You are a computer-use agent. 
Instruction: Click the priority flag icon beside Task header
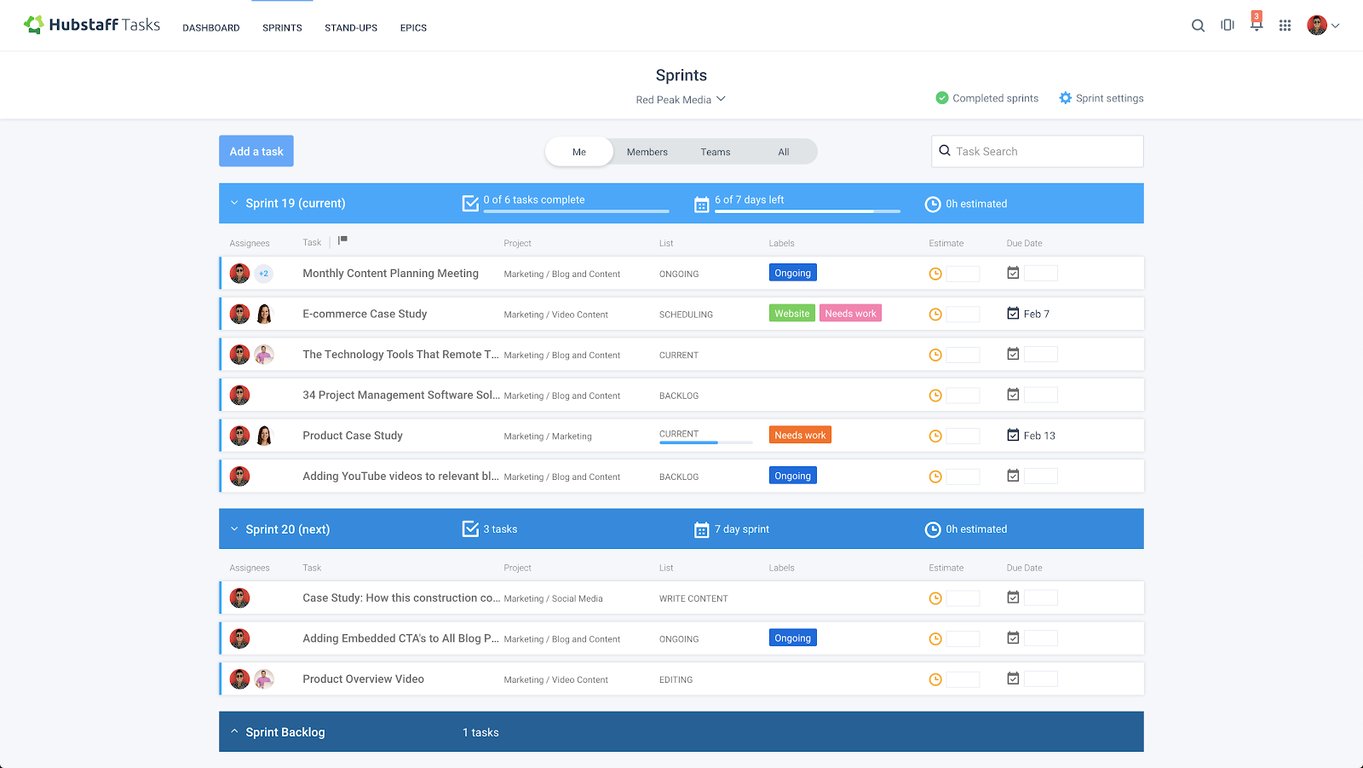(343, 240)
